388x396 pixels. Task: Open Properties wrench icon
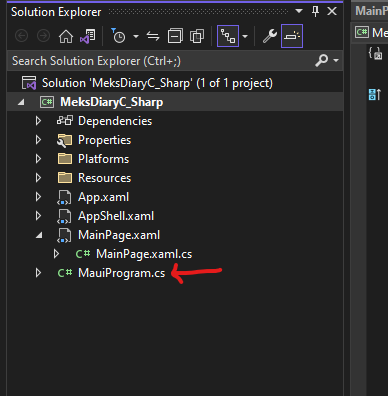[x=269, y=36]
